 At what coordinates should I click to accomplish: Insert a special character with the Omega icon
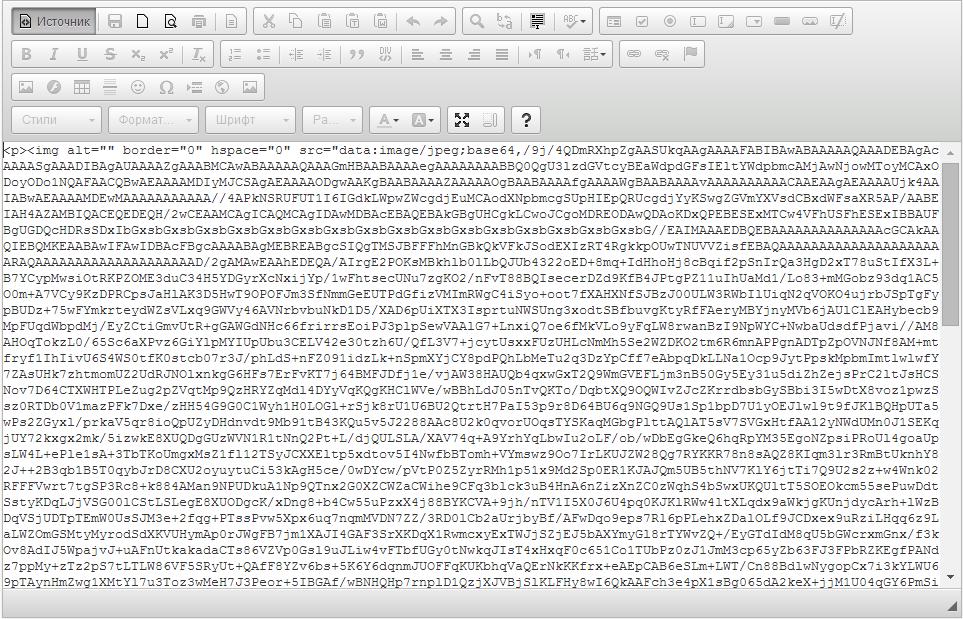coord(166,87)
